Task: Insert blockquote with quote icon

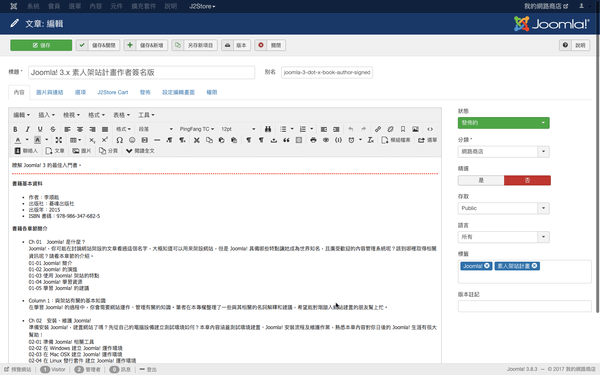Action: 286,140
